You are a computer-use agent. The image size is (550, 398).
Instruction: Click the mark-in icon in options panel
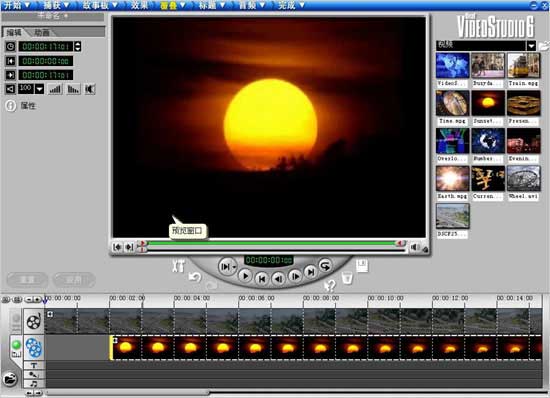point(11,61)
